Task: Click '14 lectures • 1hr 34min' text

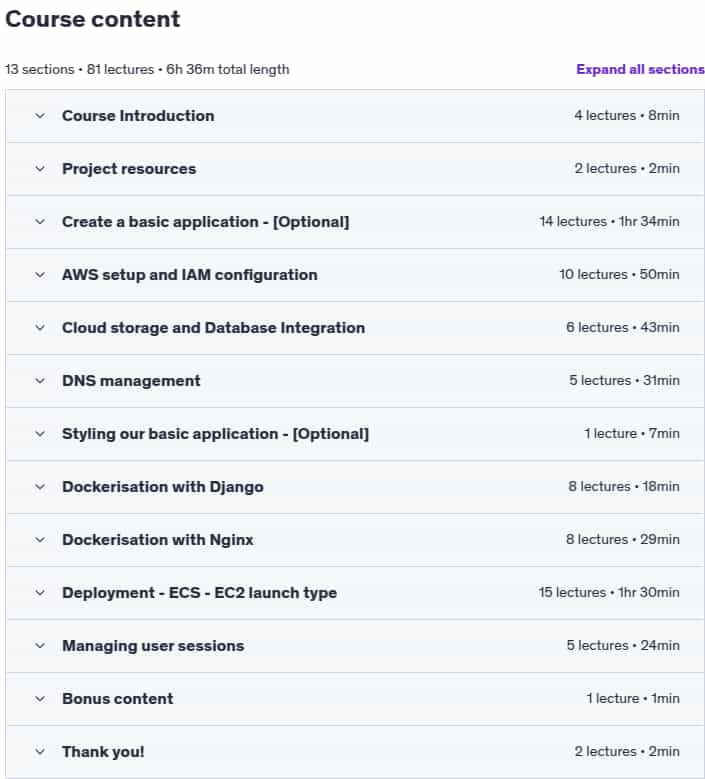Action: (610, 221)
